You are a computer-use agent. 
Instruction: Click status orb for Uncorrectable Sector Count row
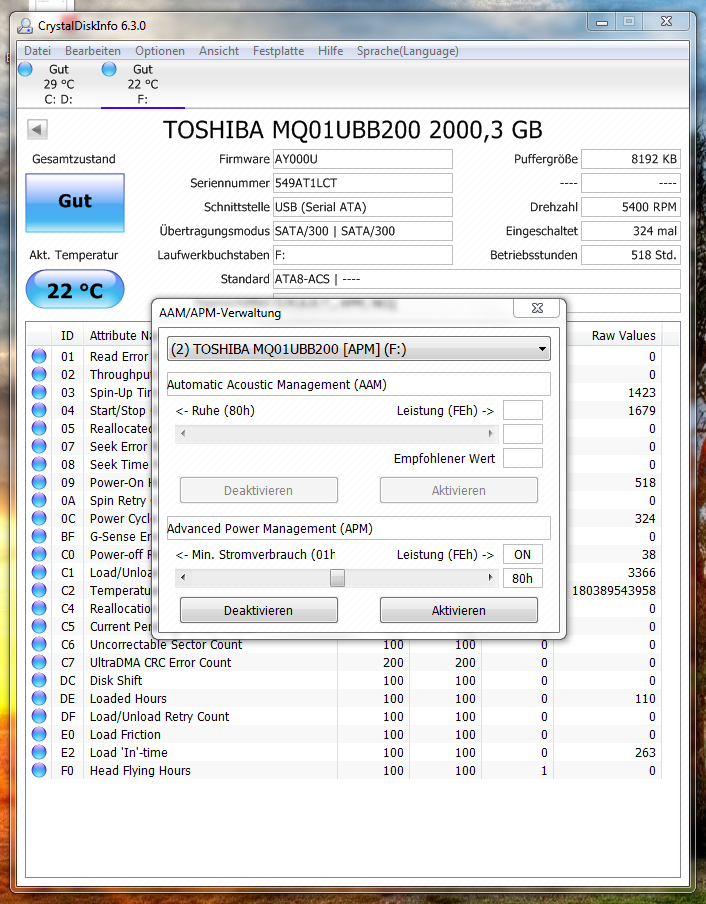pos(39,644)
